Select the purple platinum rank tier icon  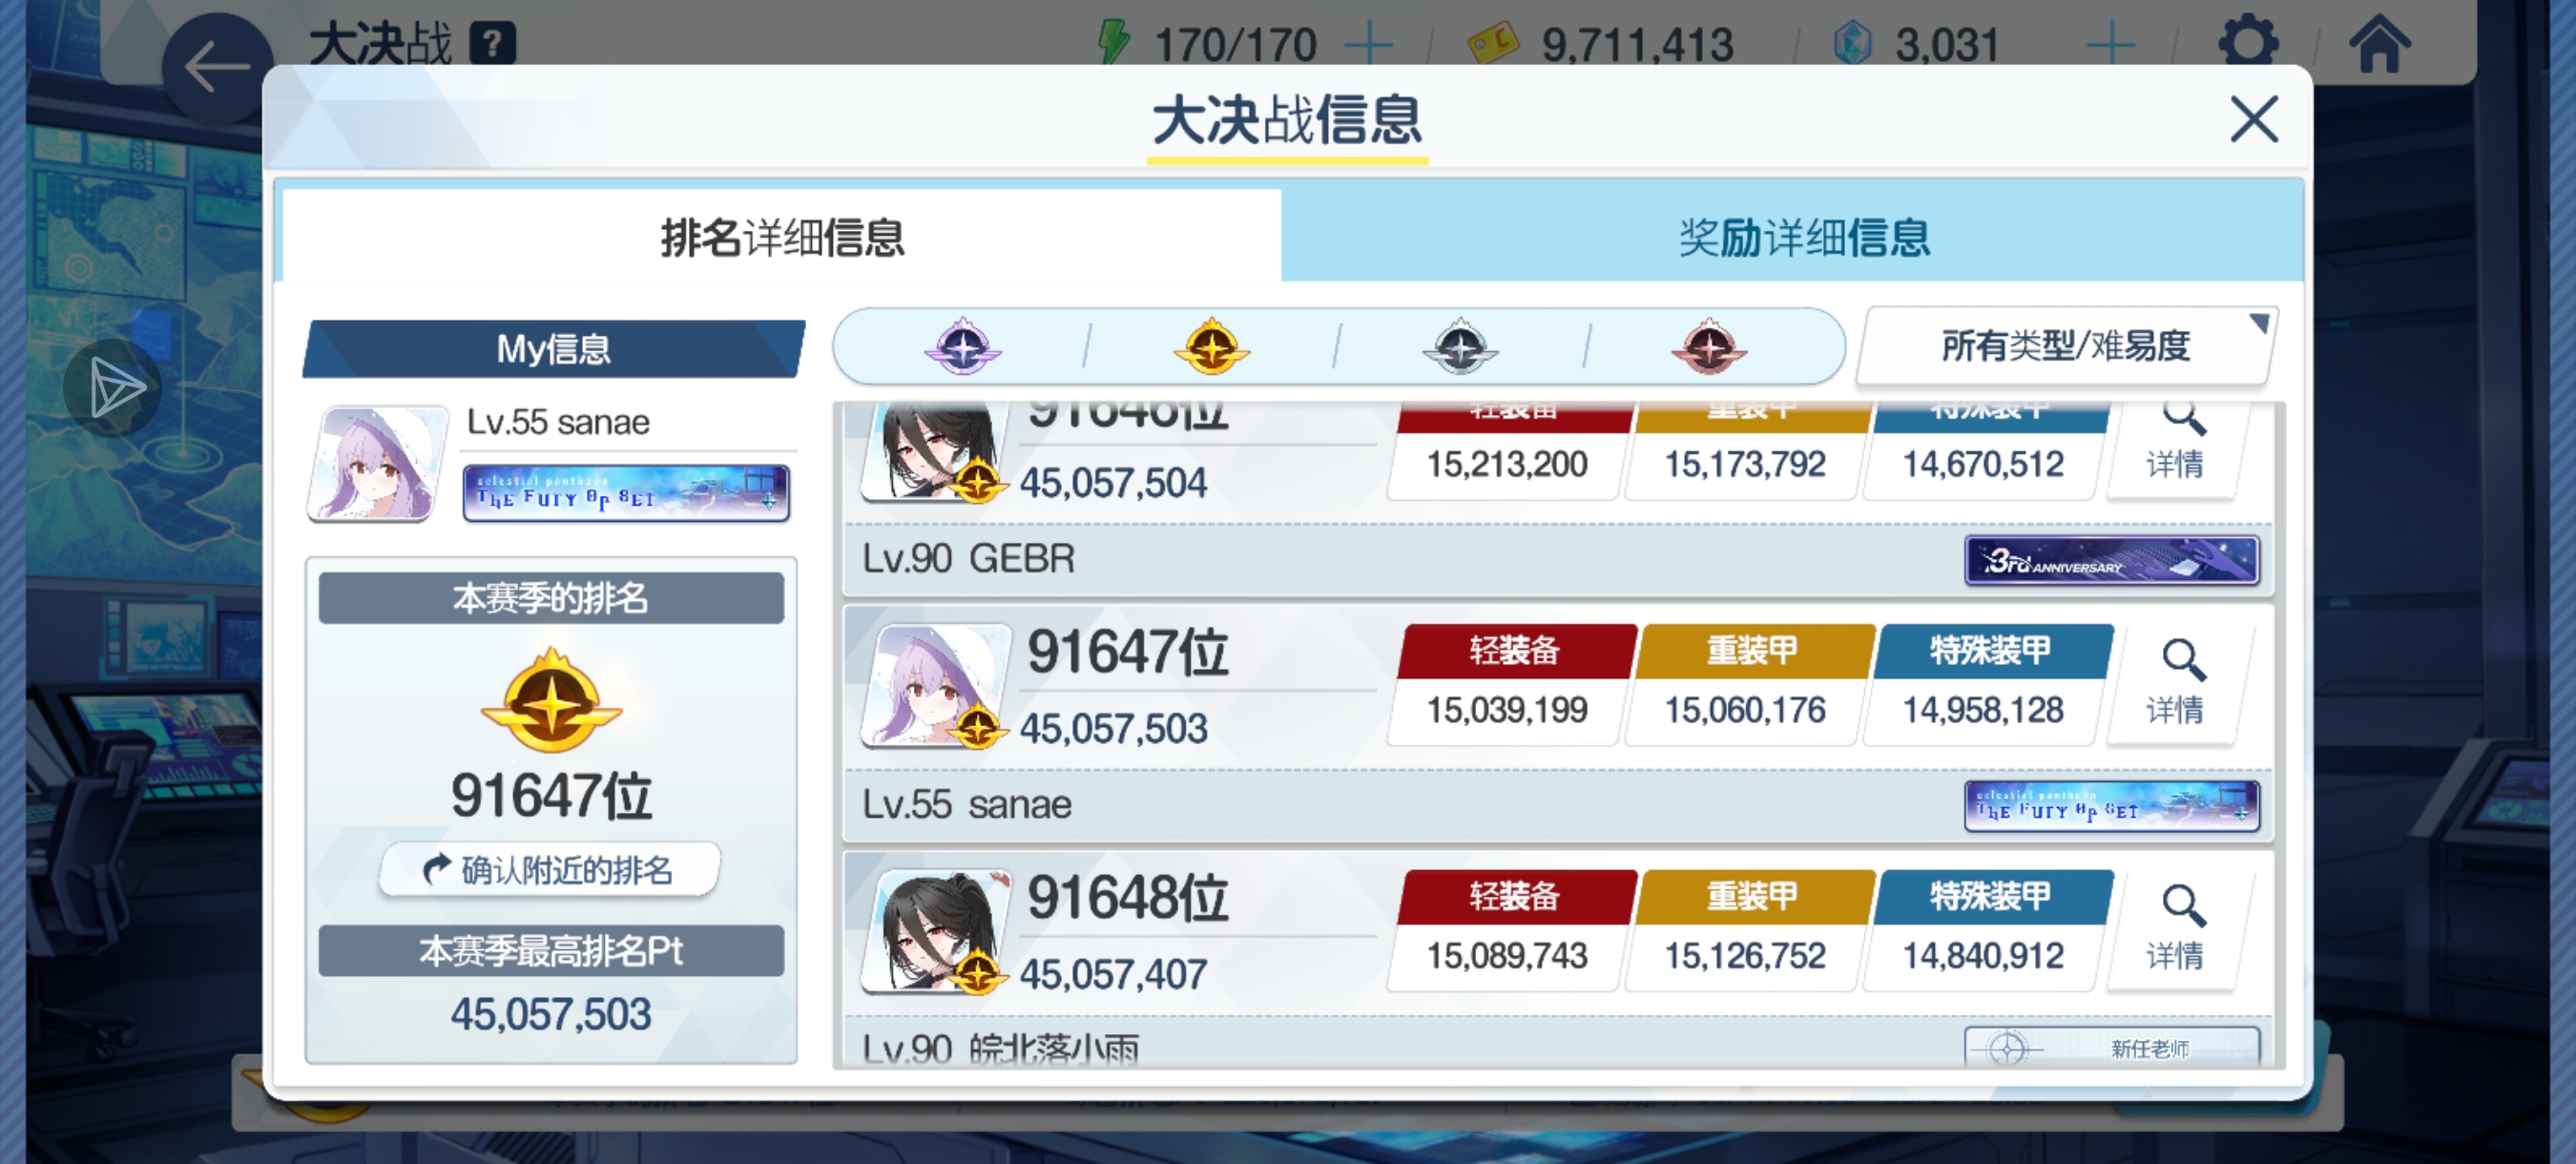(962, 347)
